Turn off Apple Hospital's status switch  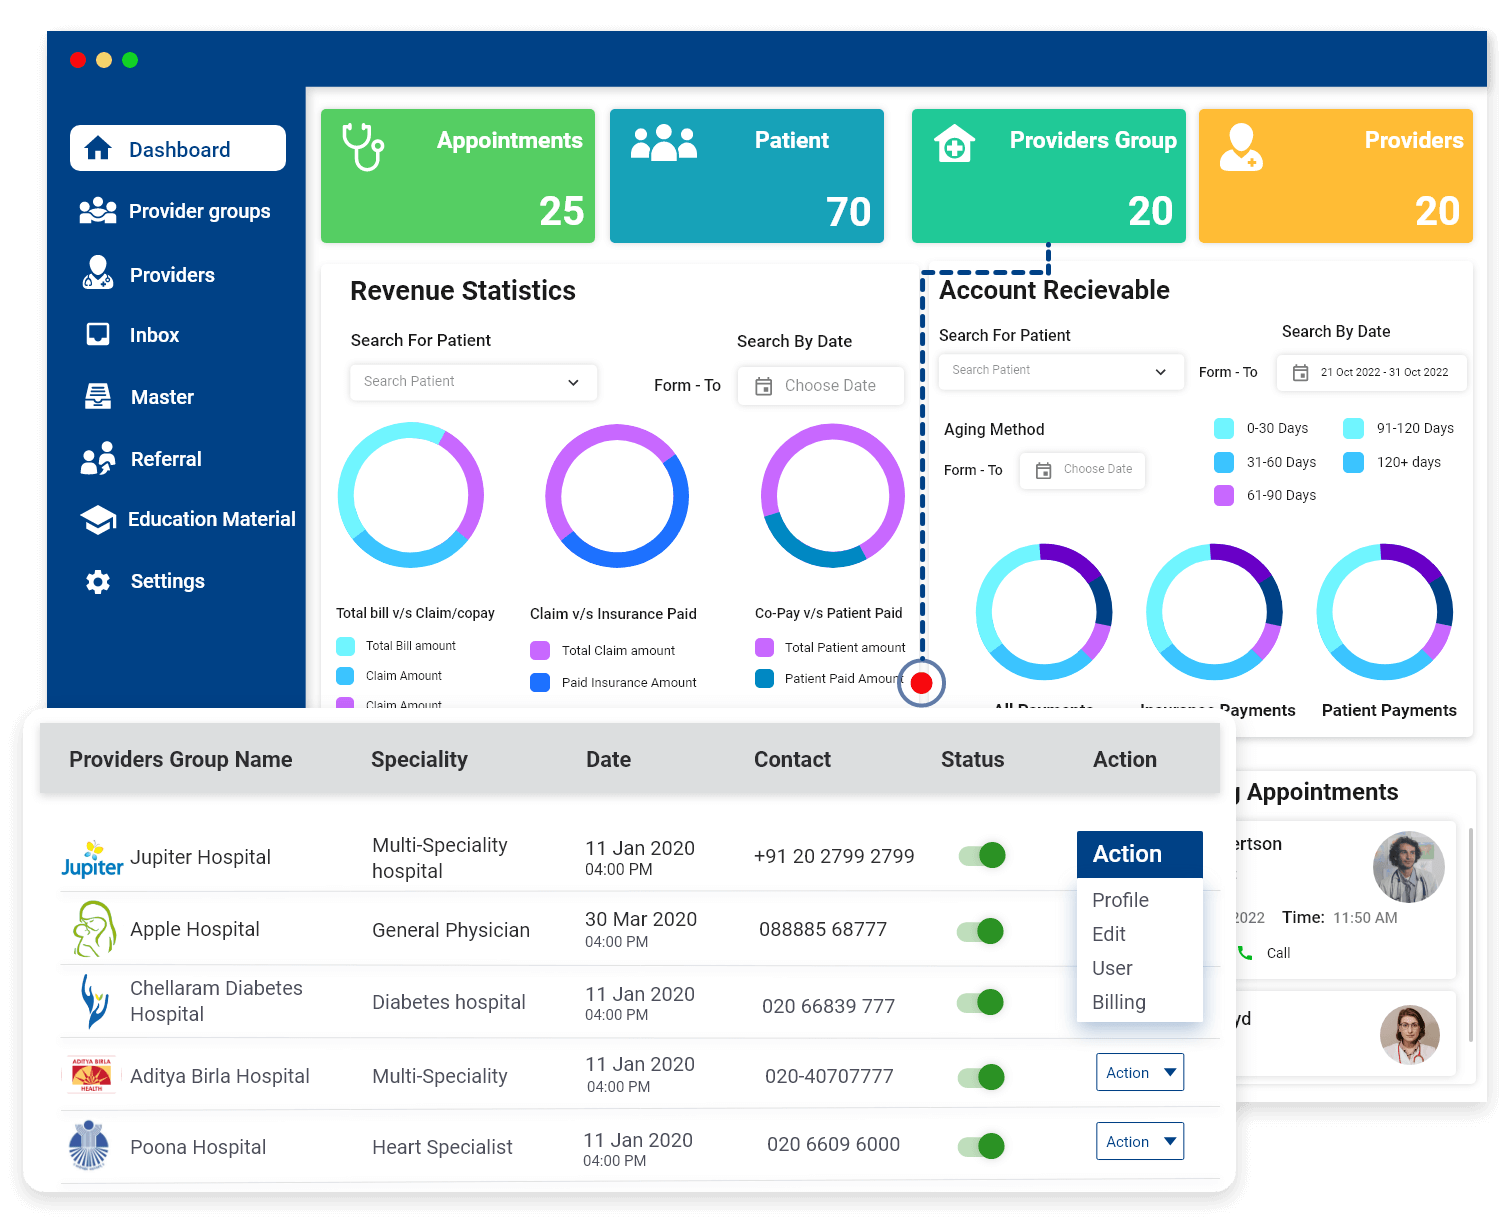coord(980,930)
